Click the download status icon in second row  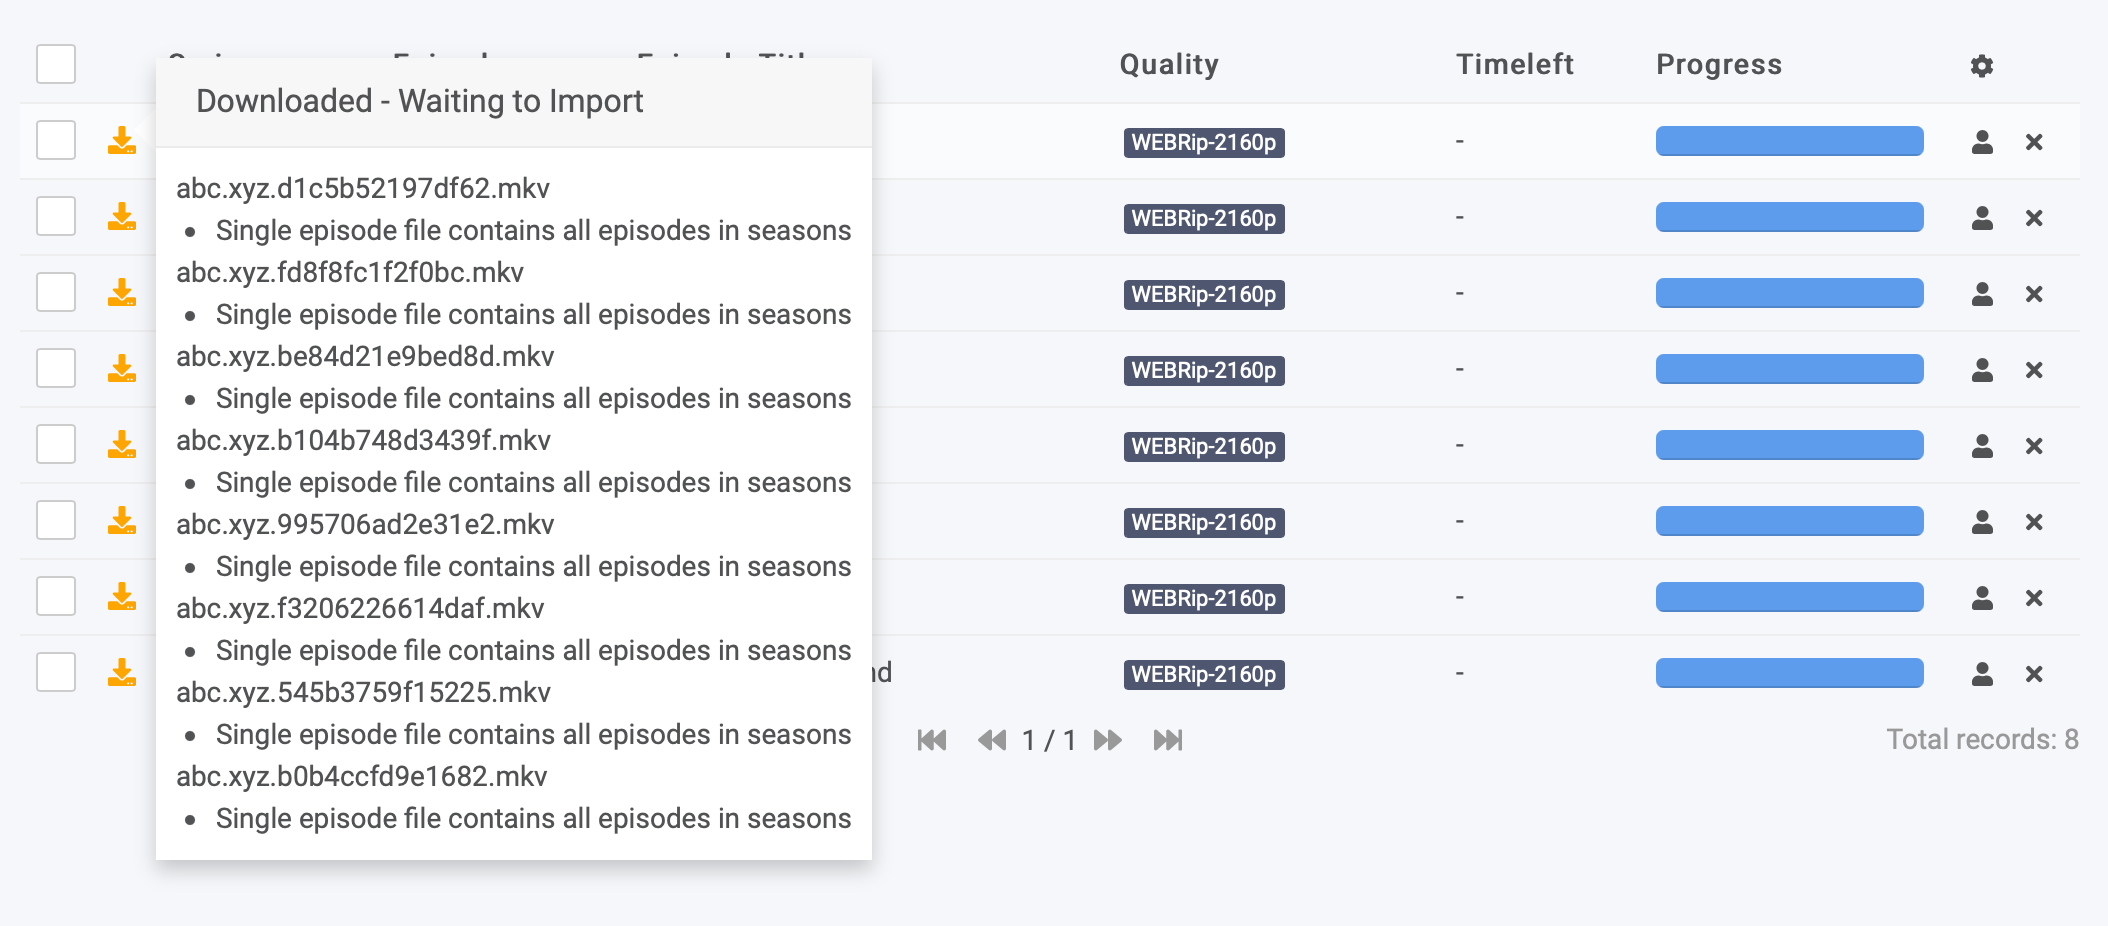(x=122, y=217)
